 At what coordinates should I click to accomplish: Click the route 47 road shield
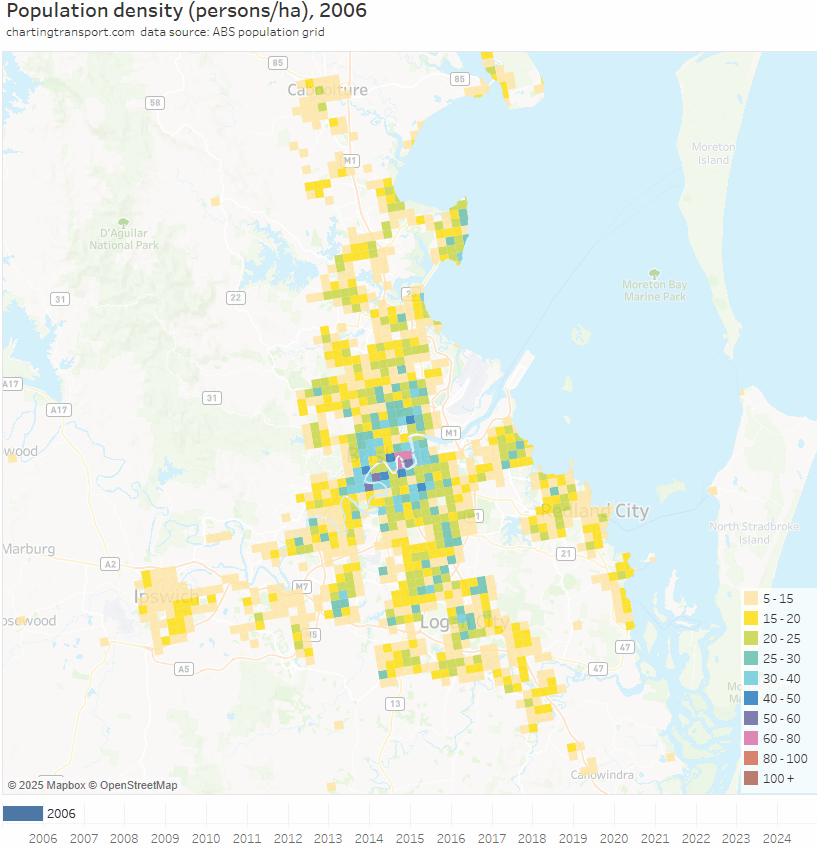[x=598, y=668]
